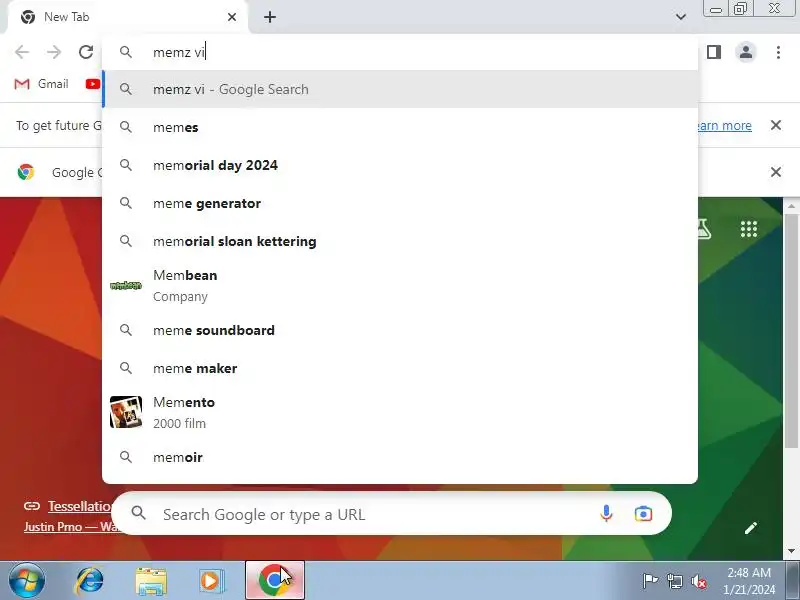Click the page scrollbar down arrow
Screen dimensions: 800x600
791,551
